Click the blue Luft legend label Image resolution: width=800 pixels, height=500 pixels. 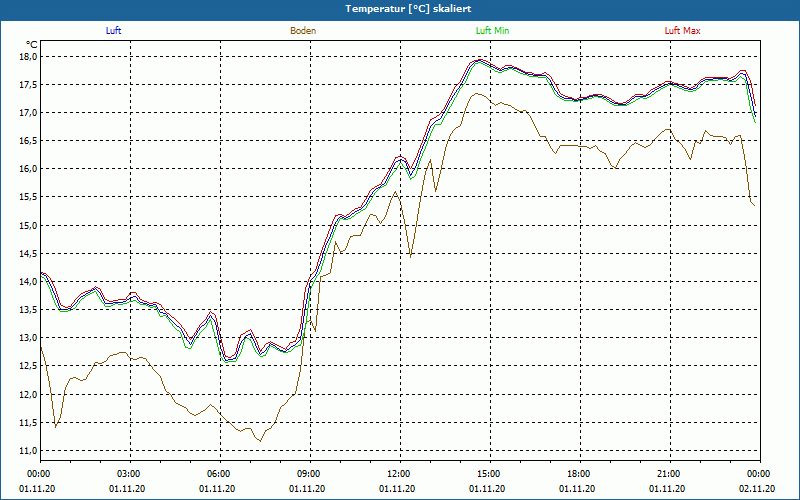(113, 31)
